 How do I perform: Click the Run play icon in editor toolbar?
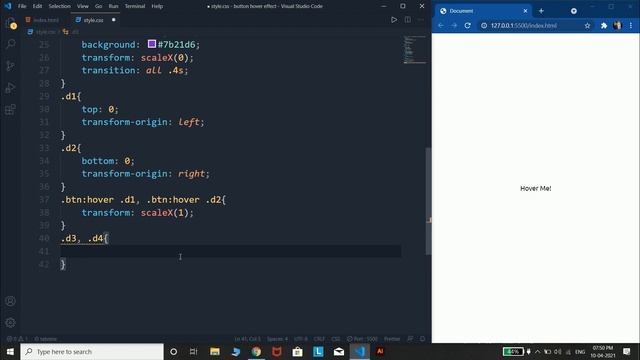pyautogui.click(x=394, y=20)
